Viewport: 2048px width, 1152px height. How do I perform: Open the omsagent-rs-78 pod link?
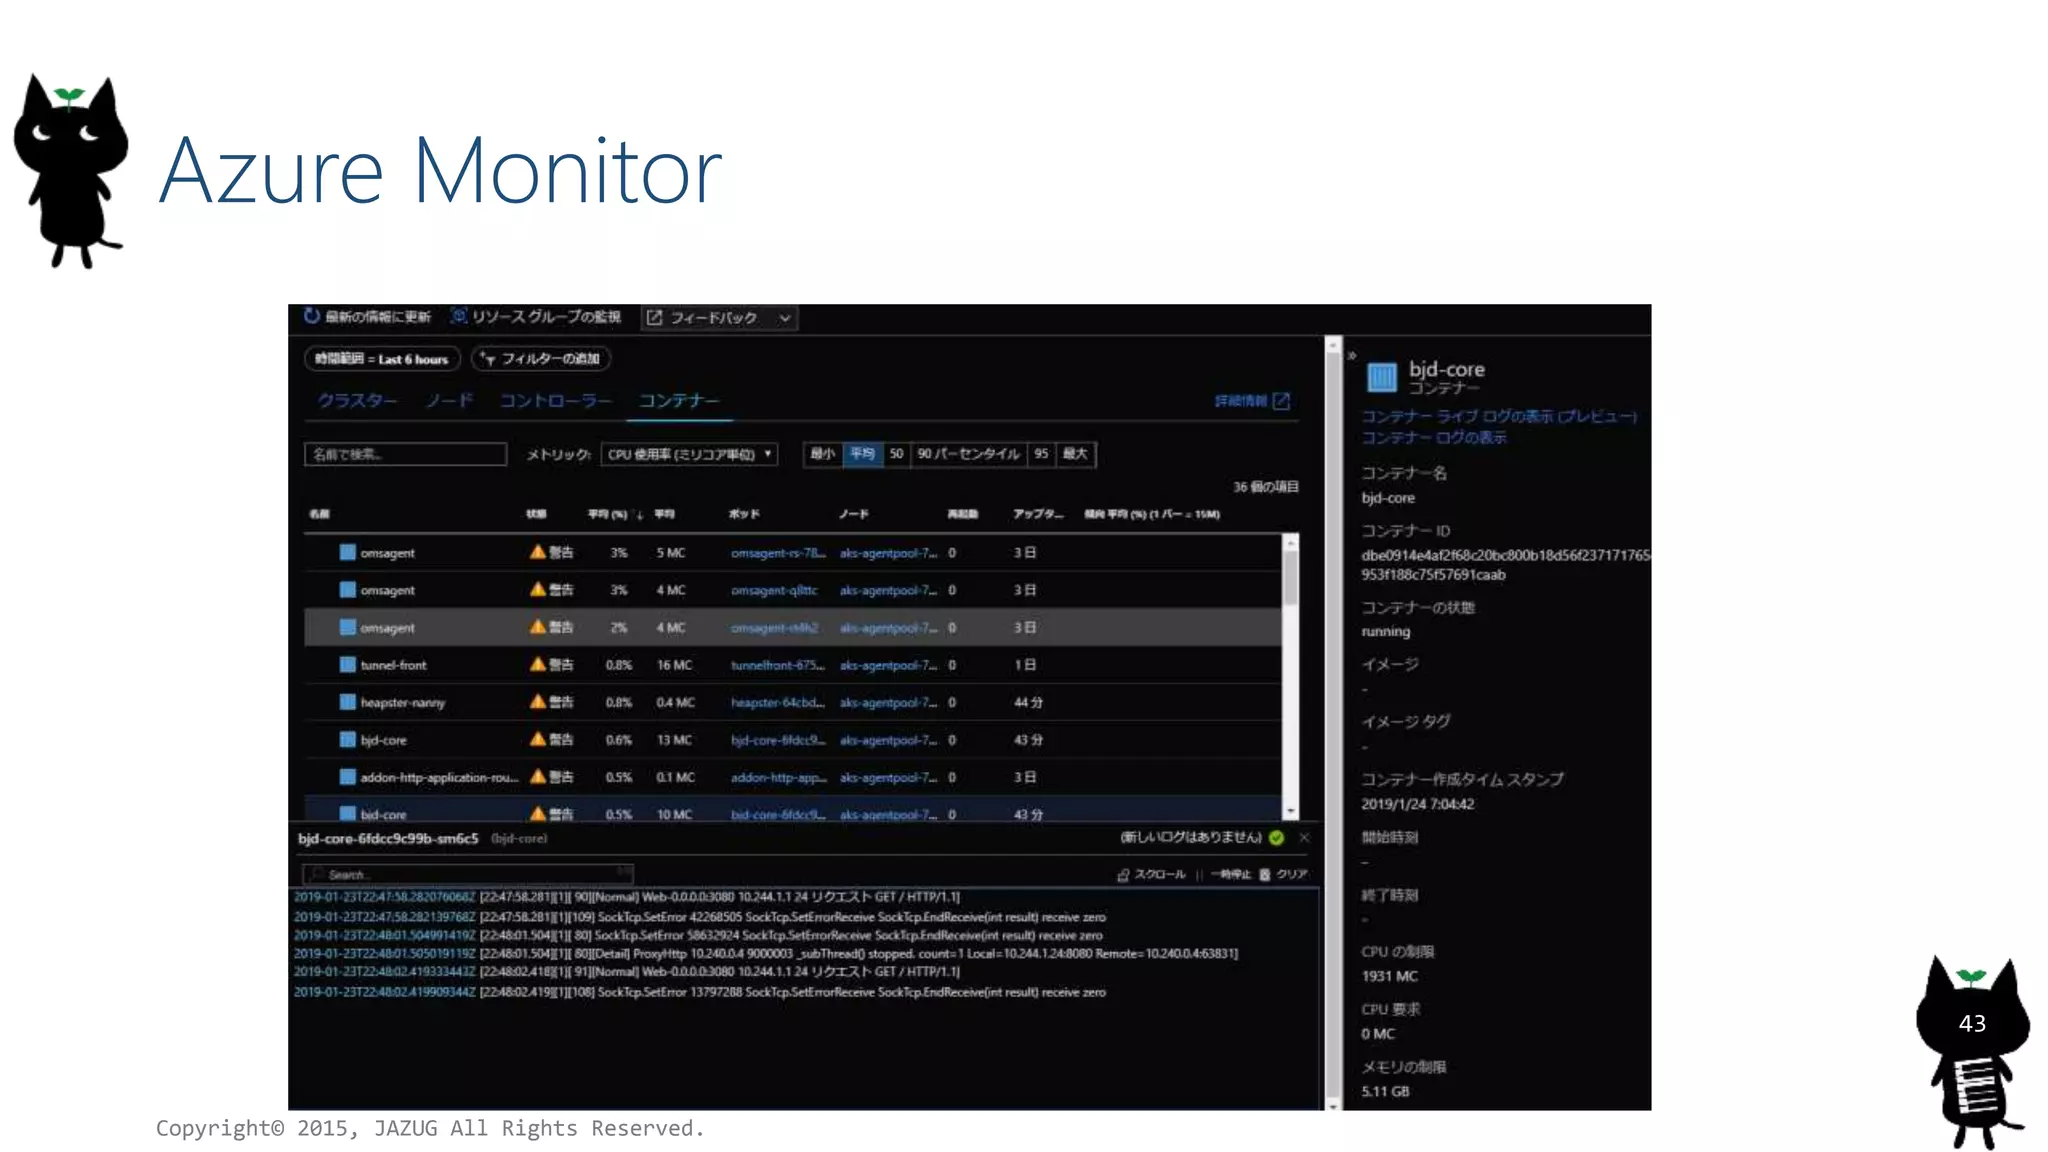coord(778,553)
